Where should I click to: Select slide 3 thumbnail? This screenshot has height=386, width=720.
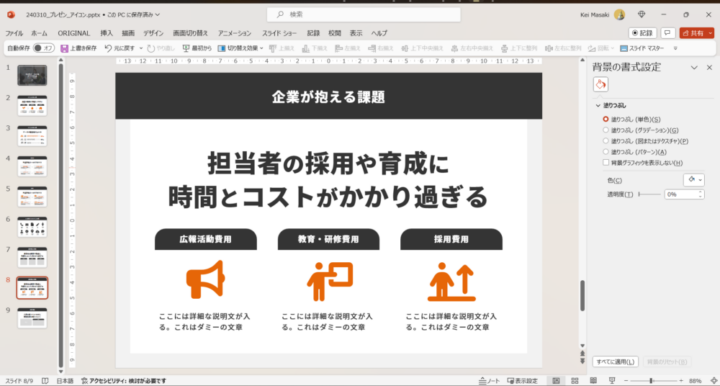point(32,136)
